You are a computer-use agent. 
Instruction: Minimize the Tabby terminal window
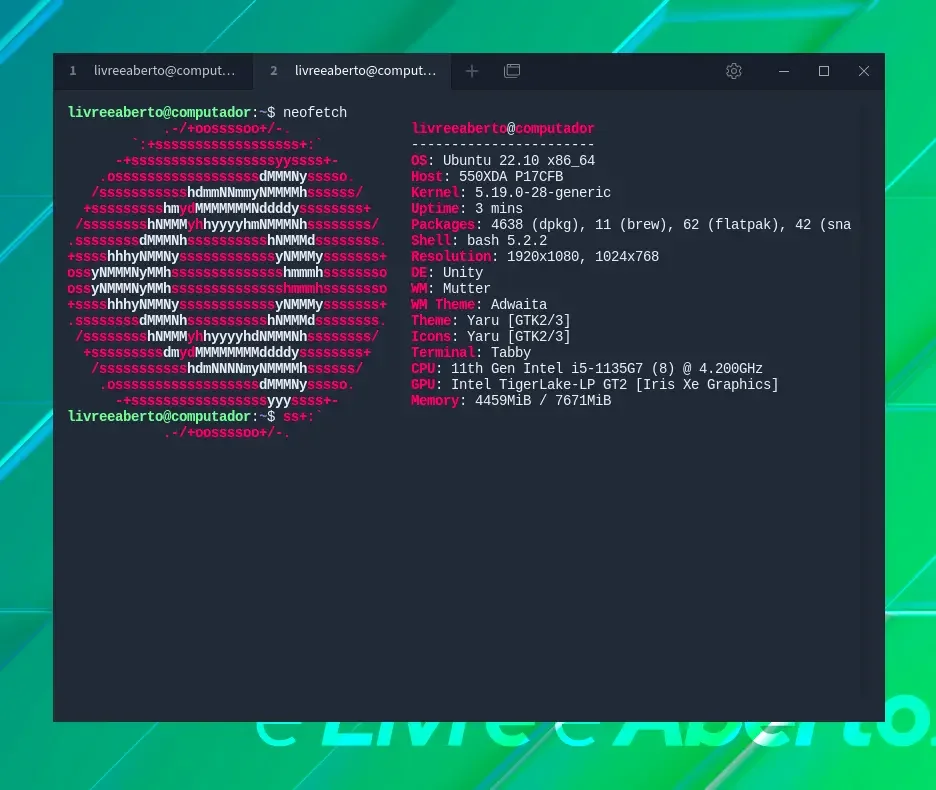tap(784, 71)
